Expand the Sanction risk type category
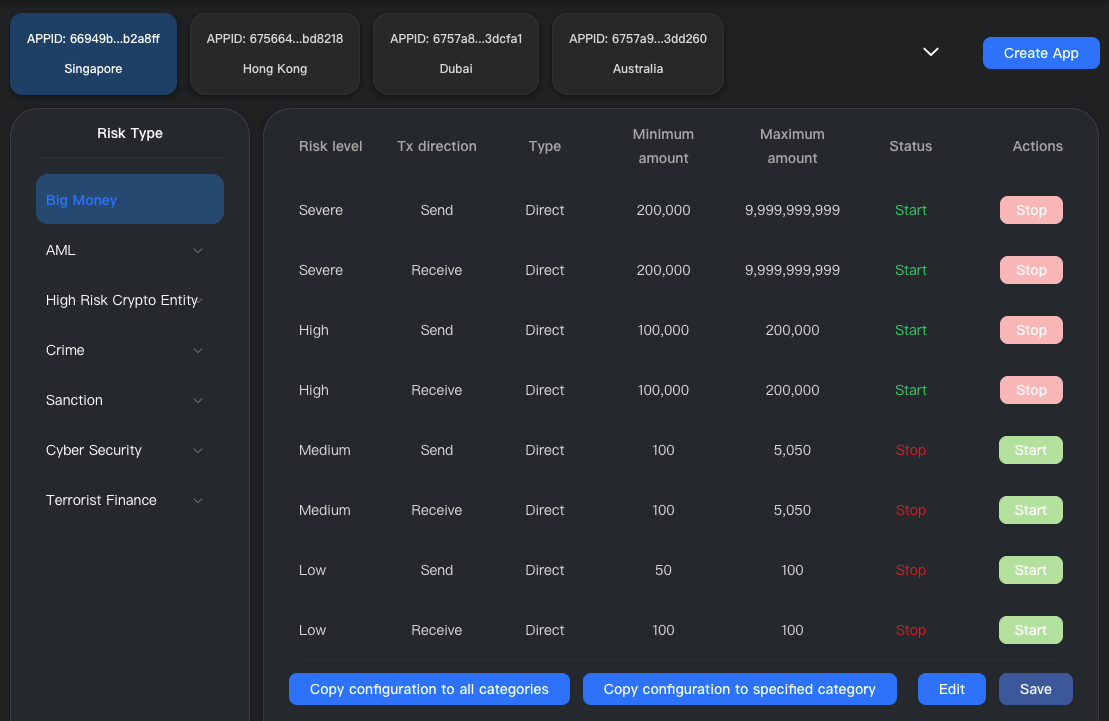 click(197, 400)
